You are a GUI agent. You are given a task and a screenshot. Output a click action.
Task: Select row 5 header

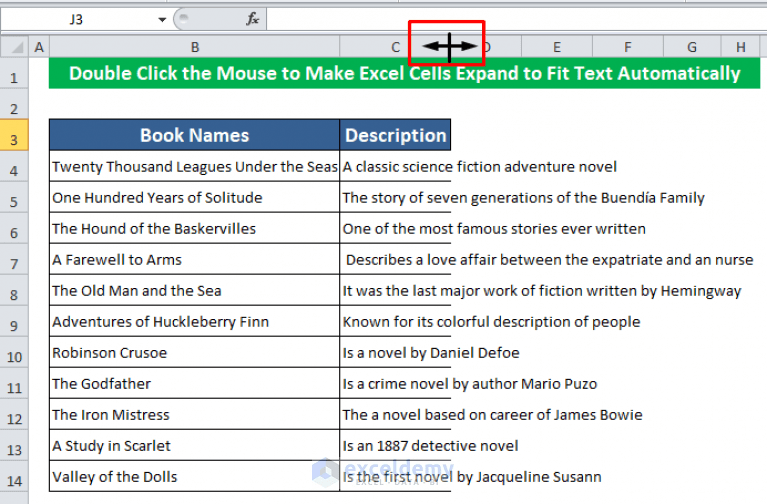(x=14, y=197)
